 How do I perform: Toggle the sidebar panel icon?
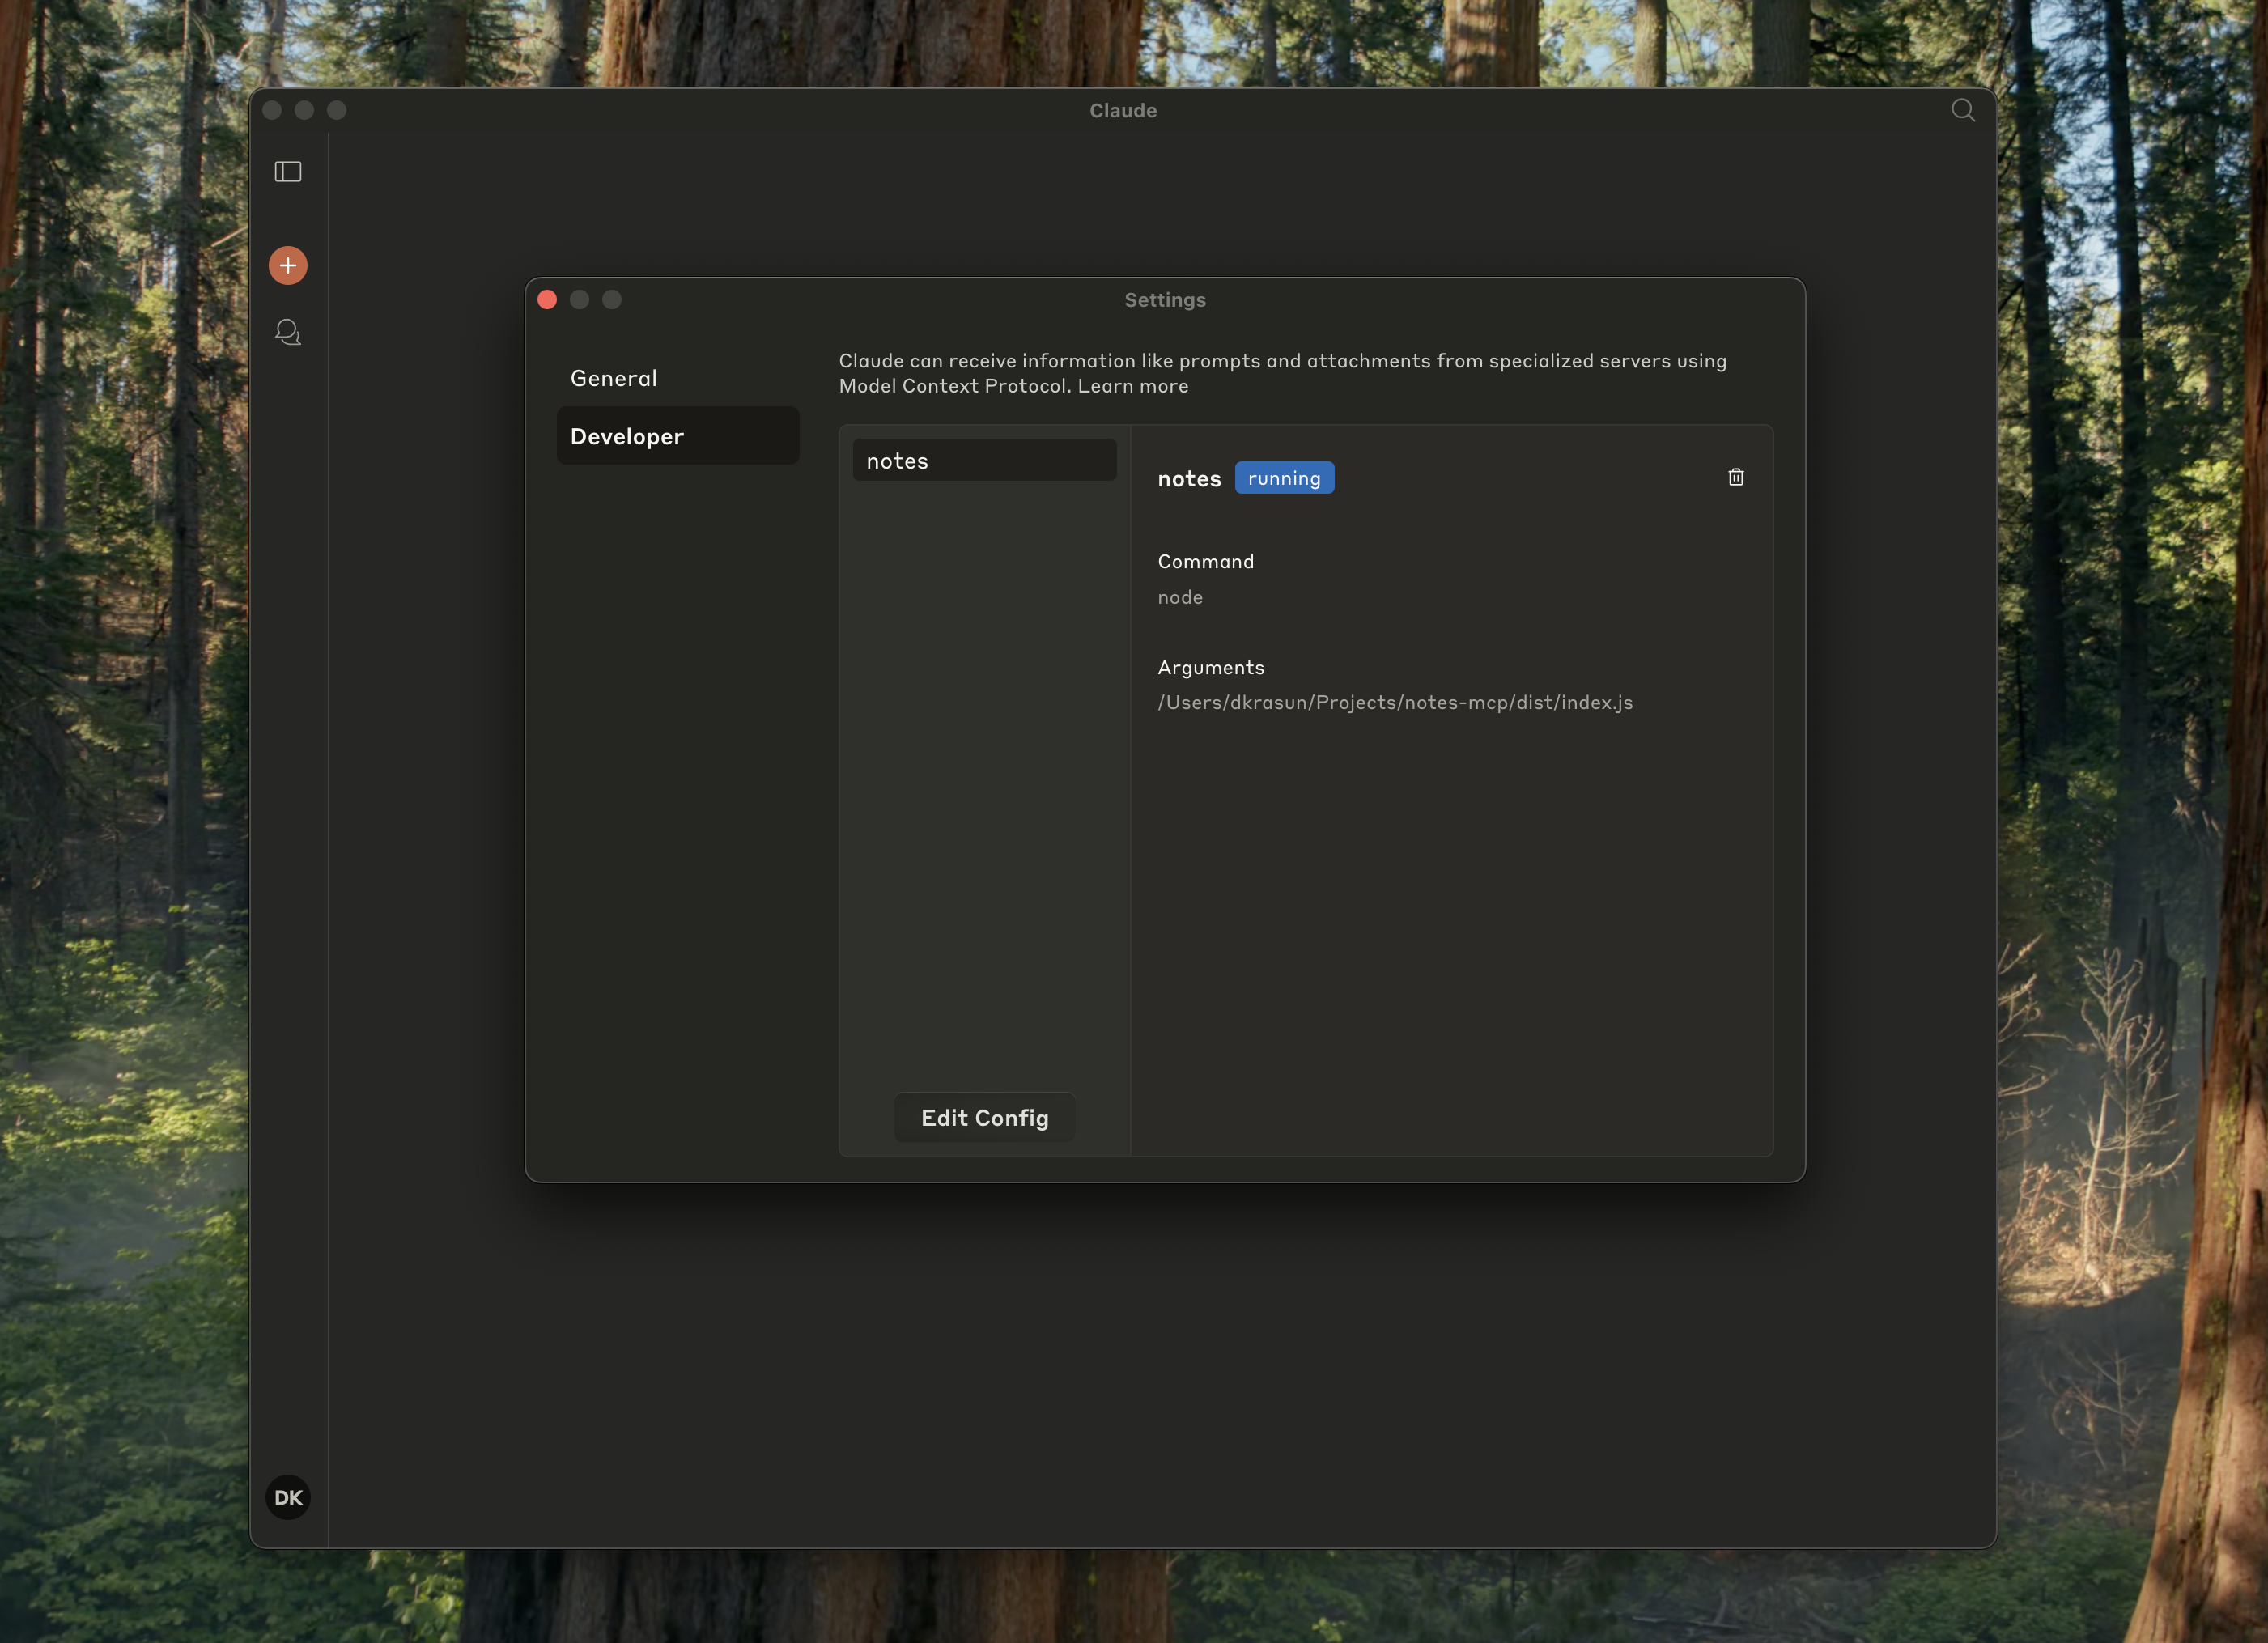(x=288, y=172)
